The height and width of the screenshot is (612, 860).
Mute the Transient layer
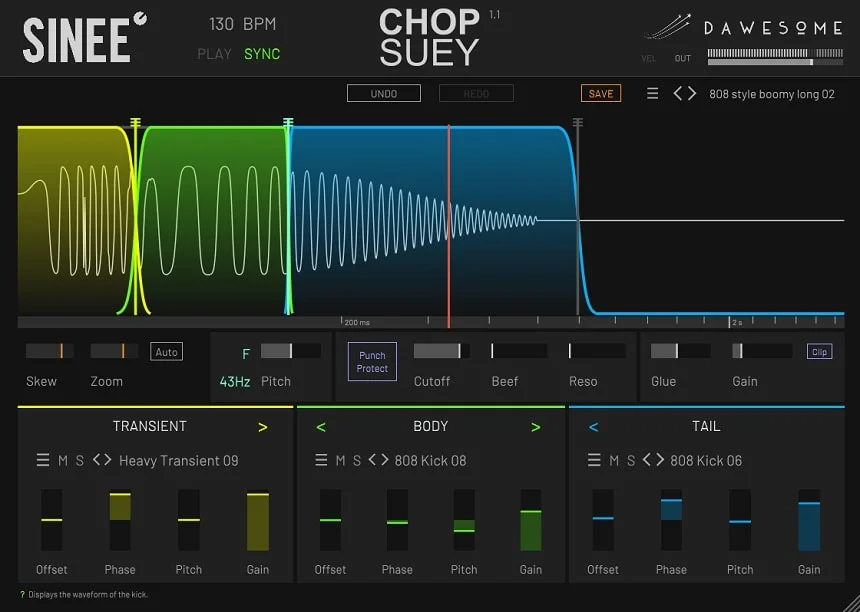(63, 460)
